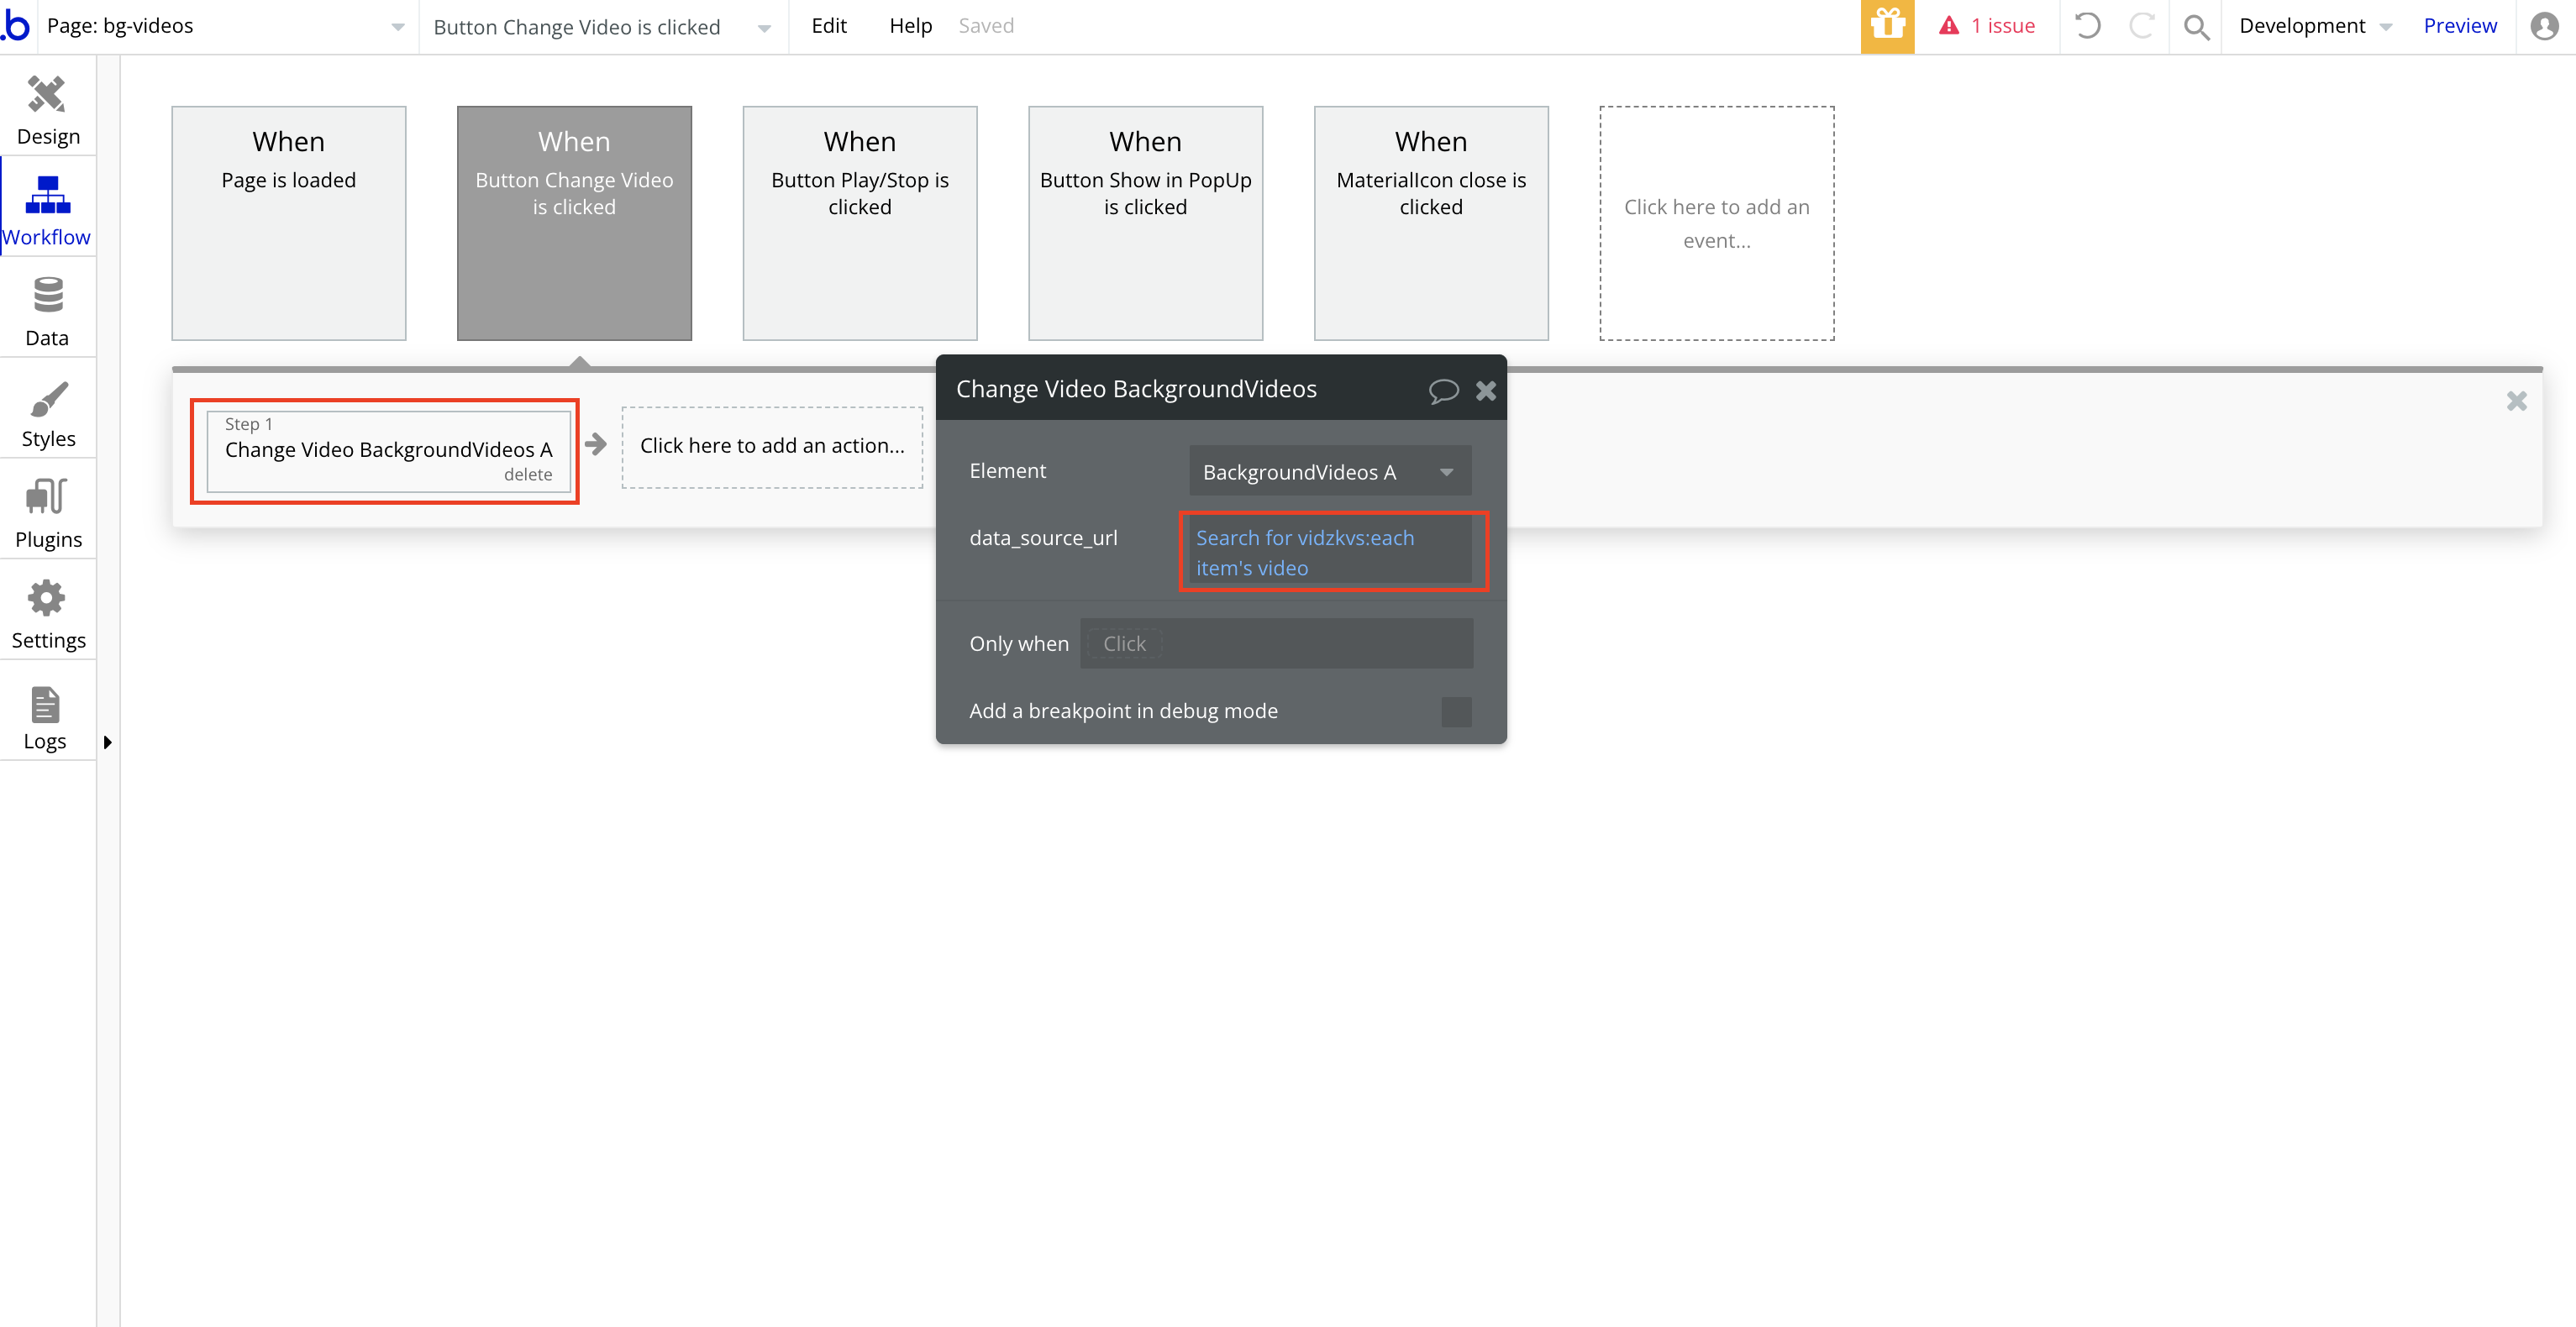The image size is (2576, 1327).
Task: Click the Only when condition field
Action: 1276,644
